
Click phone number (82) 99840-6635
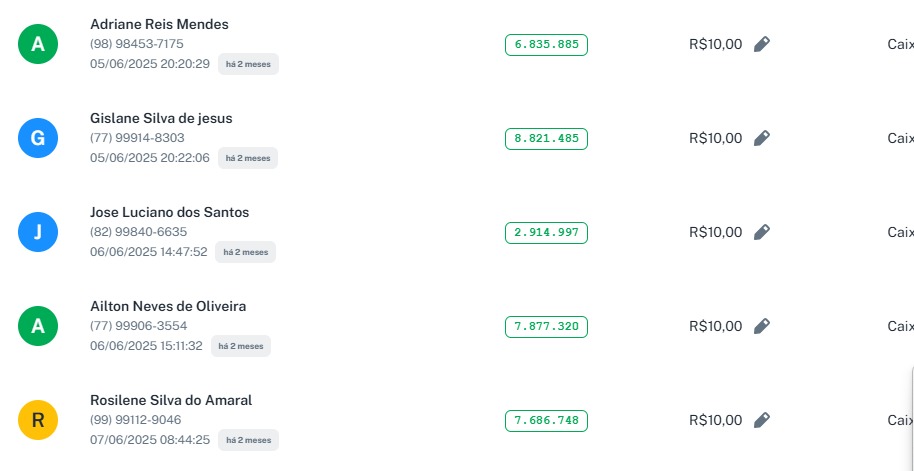pos(138,232)
